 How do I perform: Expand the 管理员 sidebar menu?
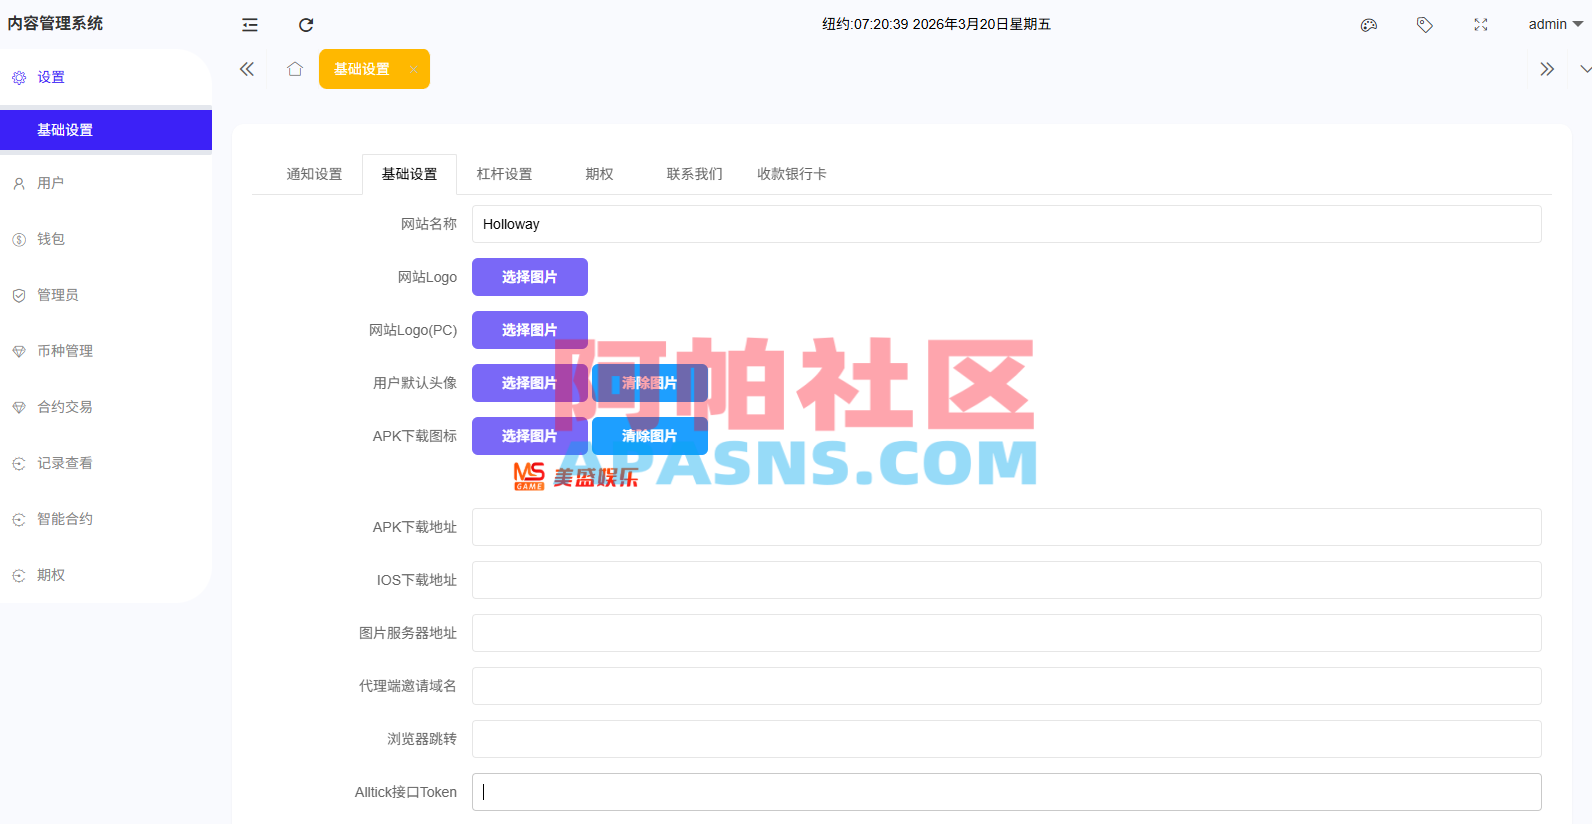point(105,295)
